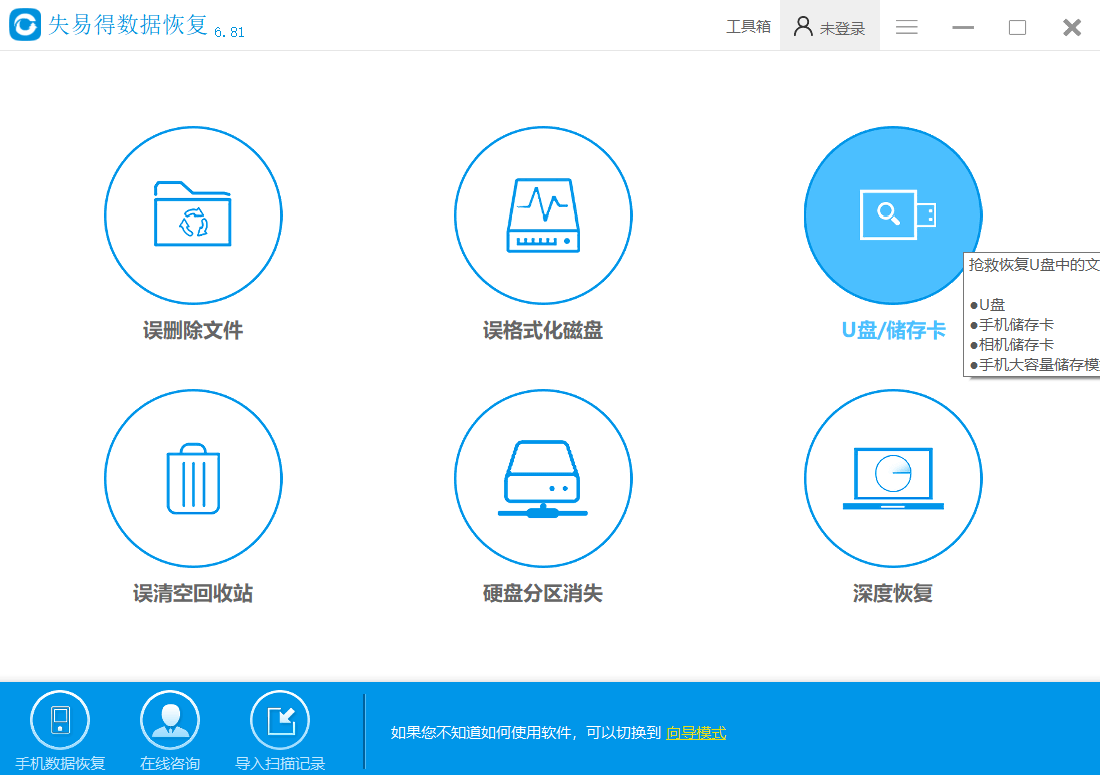Open the accidentally deleted files recovery icon
This screenshot has height=775, width=1100.
[193, 215]
